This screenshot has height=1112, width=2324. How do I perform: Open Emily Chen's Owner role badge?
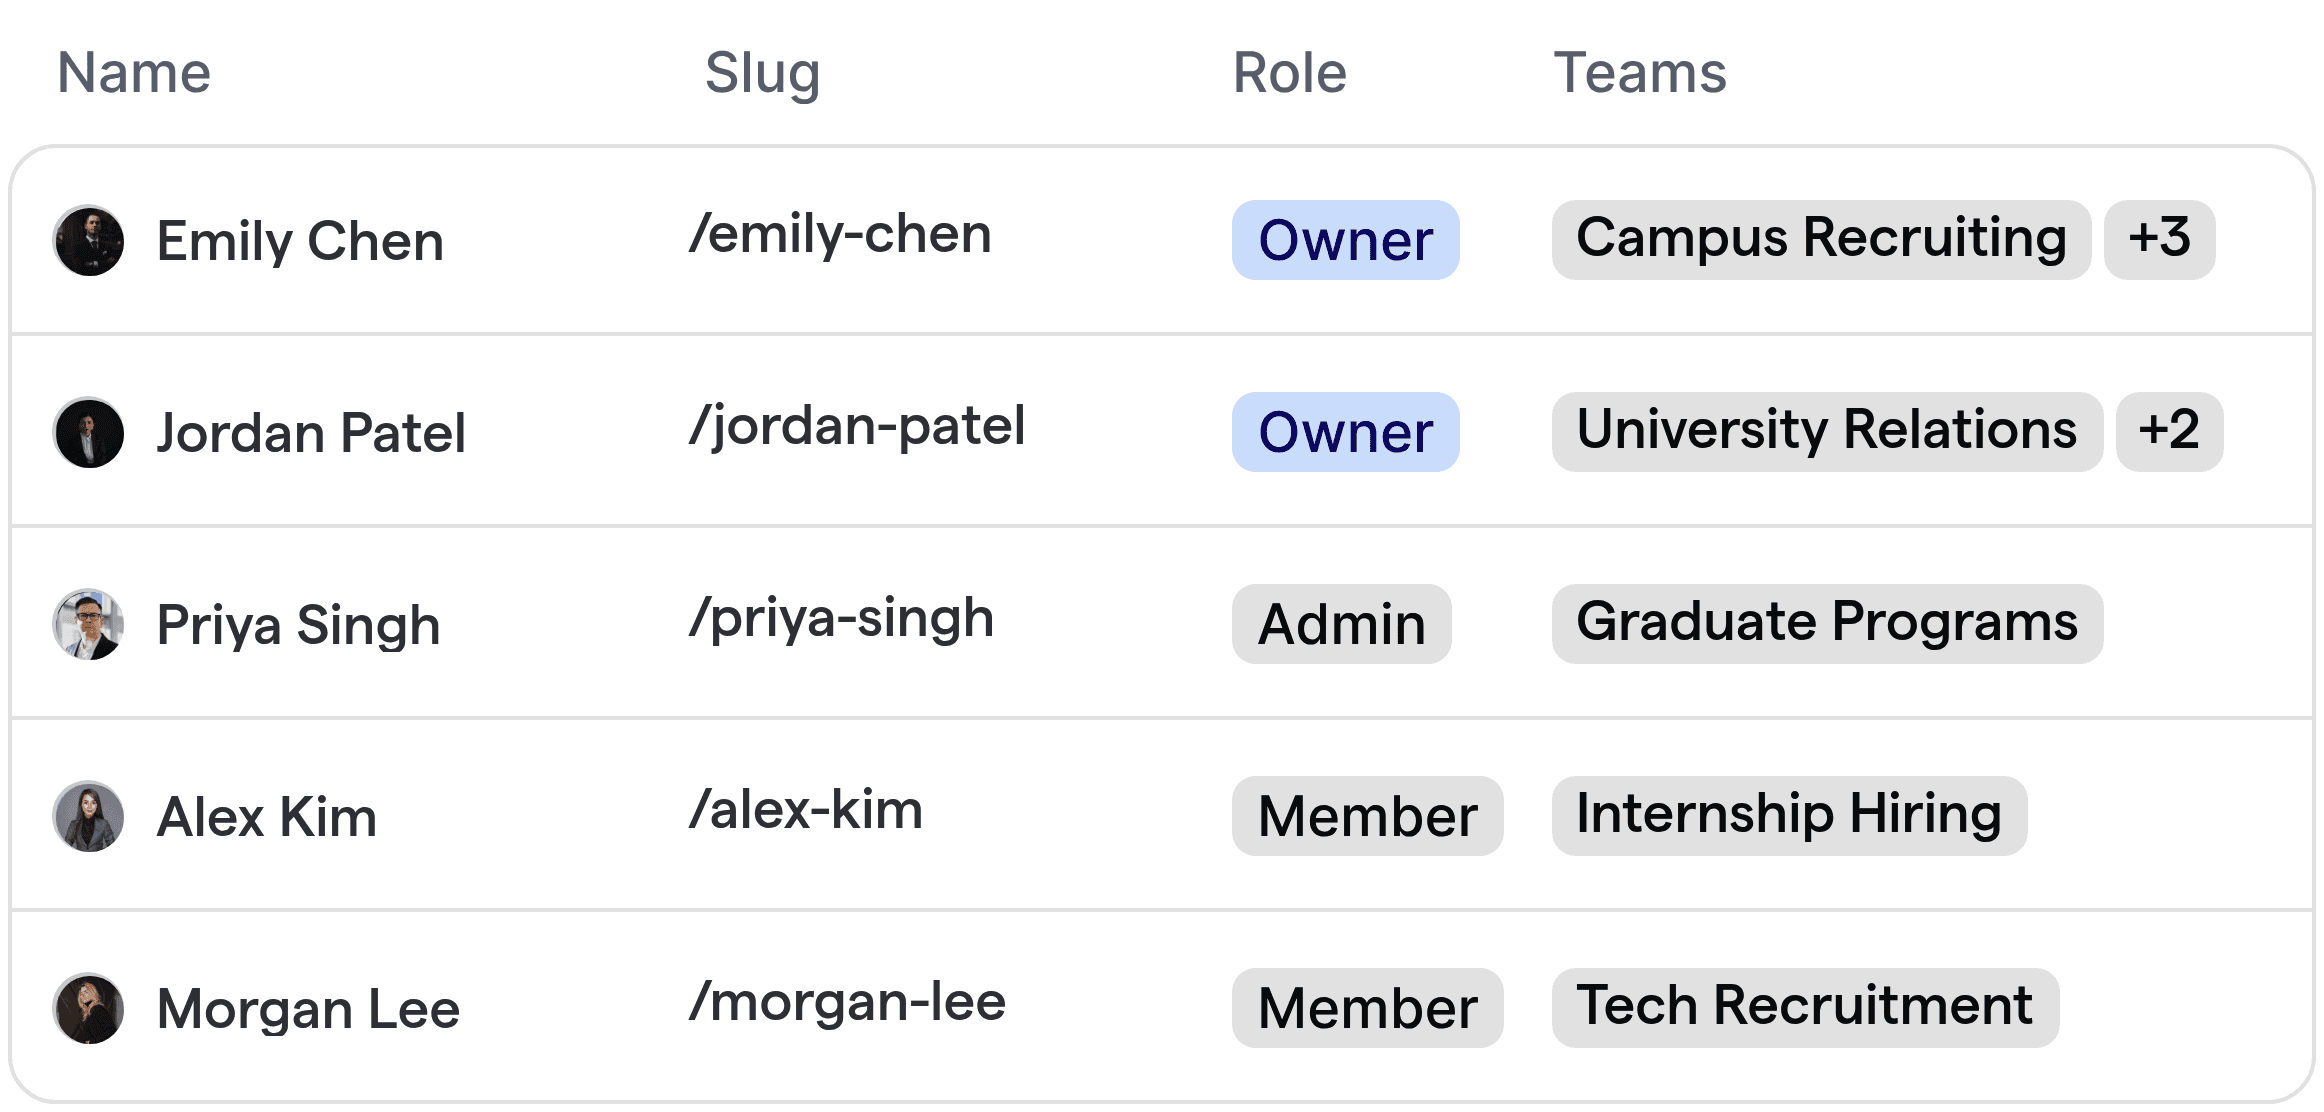tap(1345, 240)
